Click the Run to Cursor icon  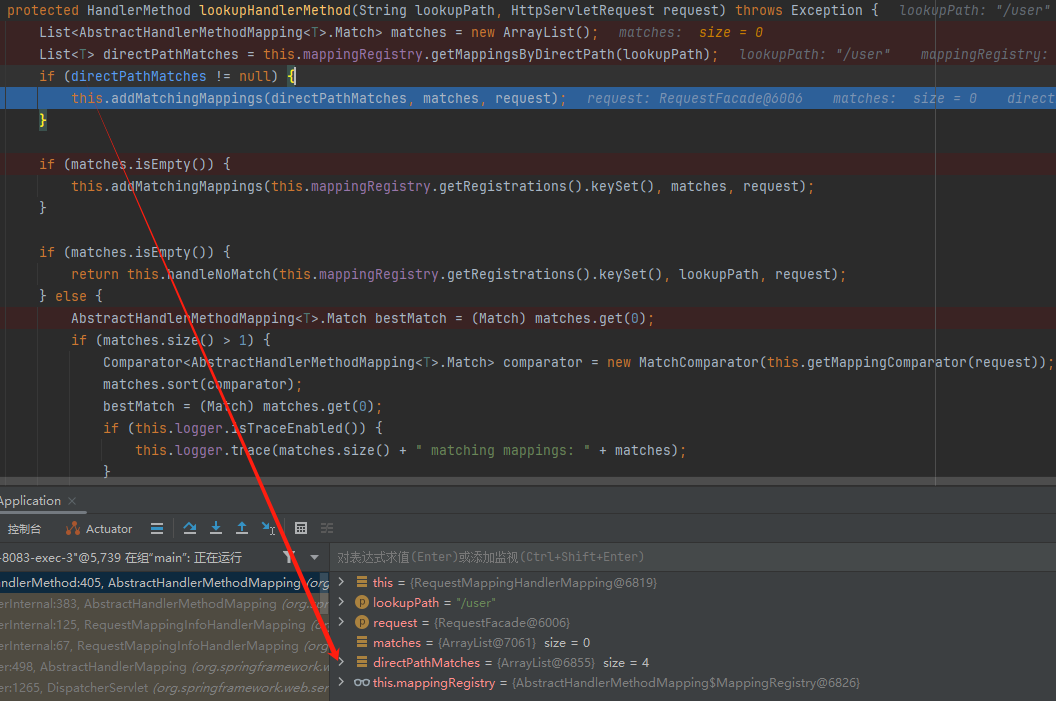269,529
